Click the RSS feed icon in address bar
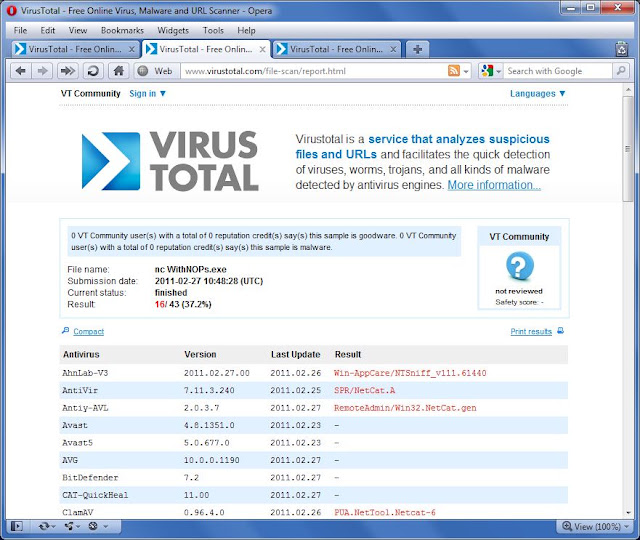Screen dimensions: 640x540 click(453, 71)
